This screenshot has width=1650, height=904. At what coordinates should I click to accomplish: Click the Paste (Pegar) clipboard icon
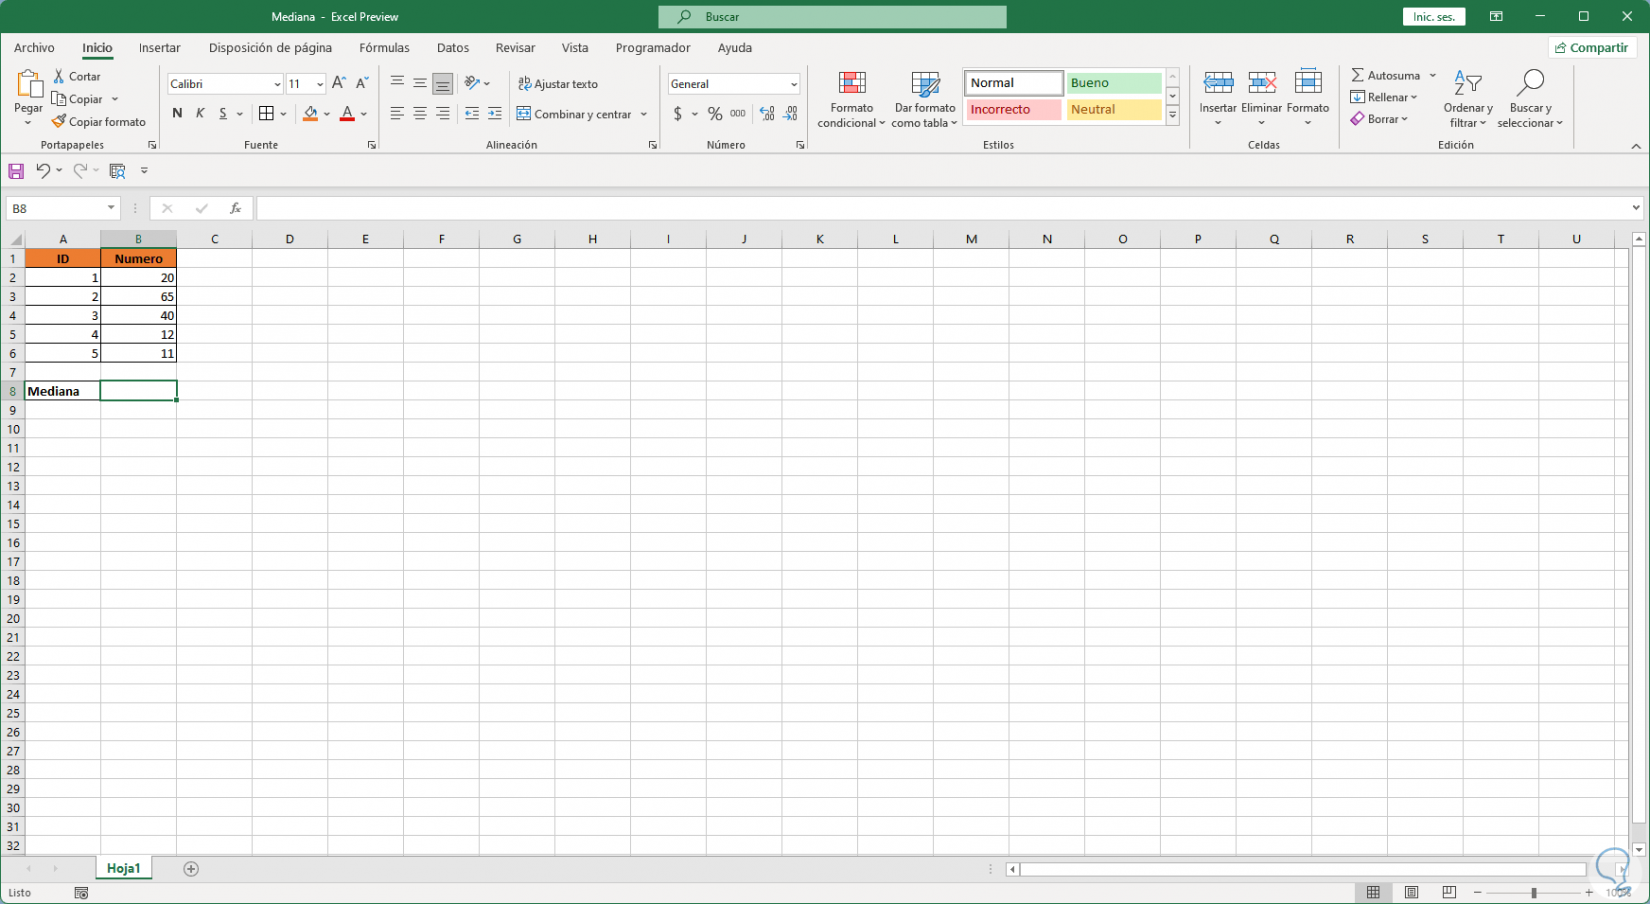[28, 84]
